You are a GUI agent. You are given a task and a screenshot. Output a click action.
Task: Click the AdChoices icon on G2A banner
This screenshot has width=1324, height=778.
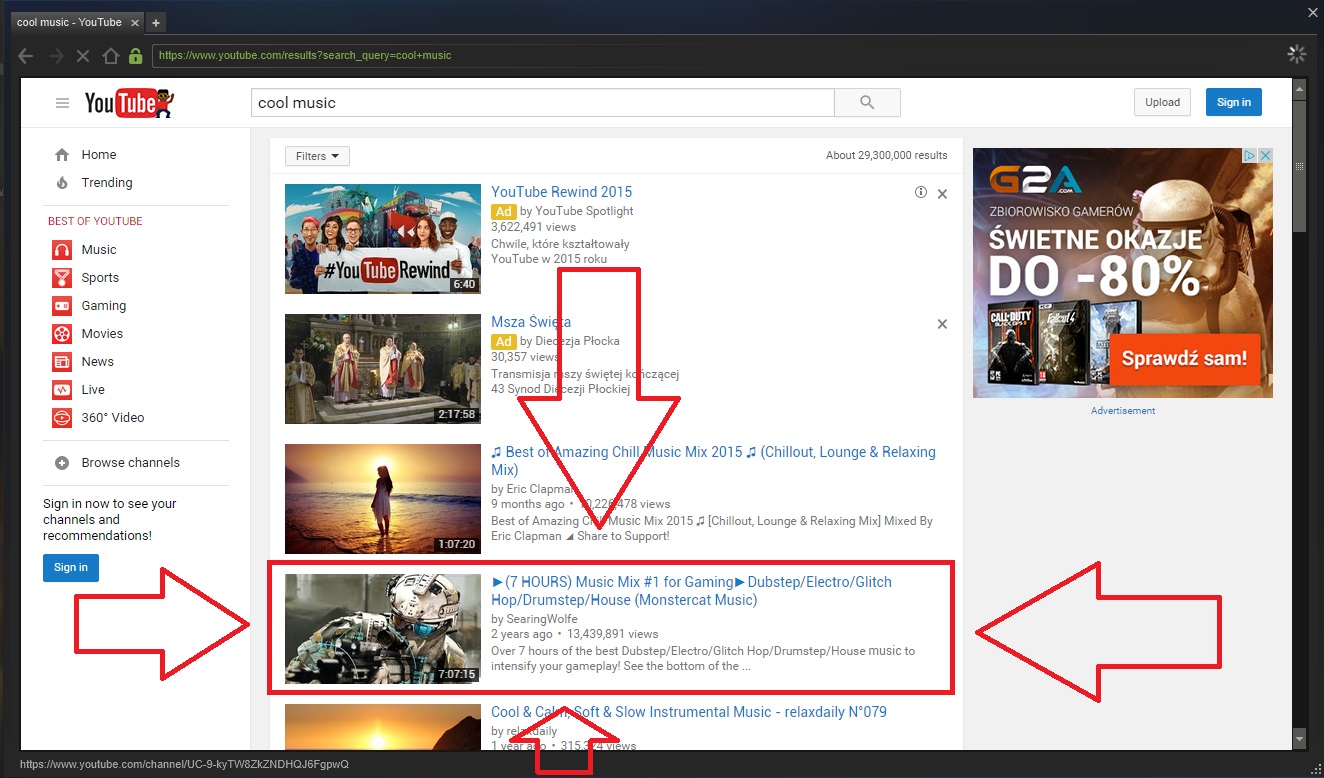pos(1251,155)
